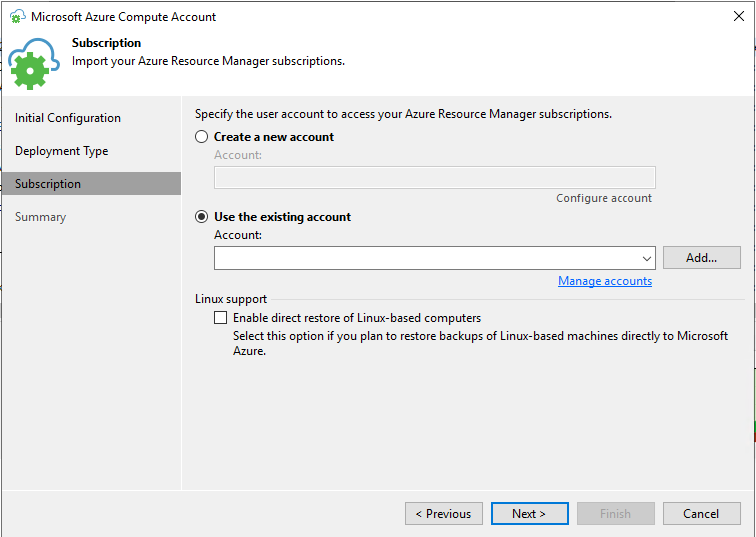Close the Microsoft Azure Compute Account dialog
The width and height of the screenshot is (756, 537).
(x=738, y=17)
